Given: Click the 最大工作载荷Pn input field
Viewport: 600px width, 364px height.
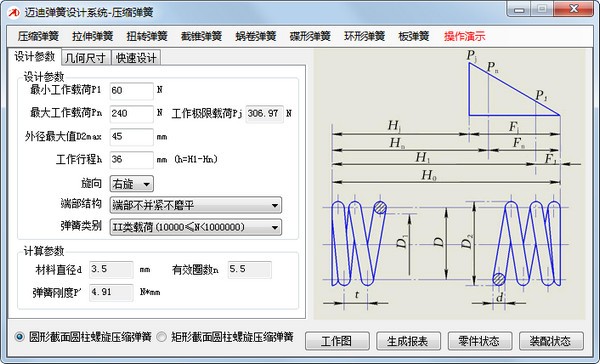Looking at the screenshot, I should point(132,114).
